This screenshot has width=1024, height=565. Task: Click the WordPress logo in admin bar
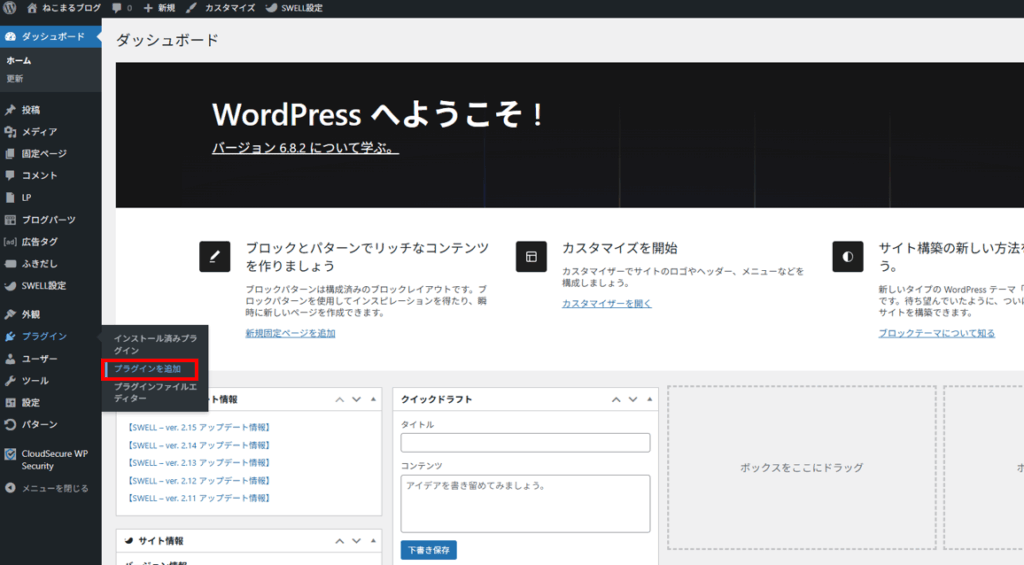9,8
